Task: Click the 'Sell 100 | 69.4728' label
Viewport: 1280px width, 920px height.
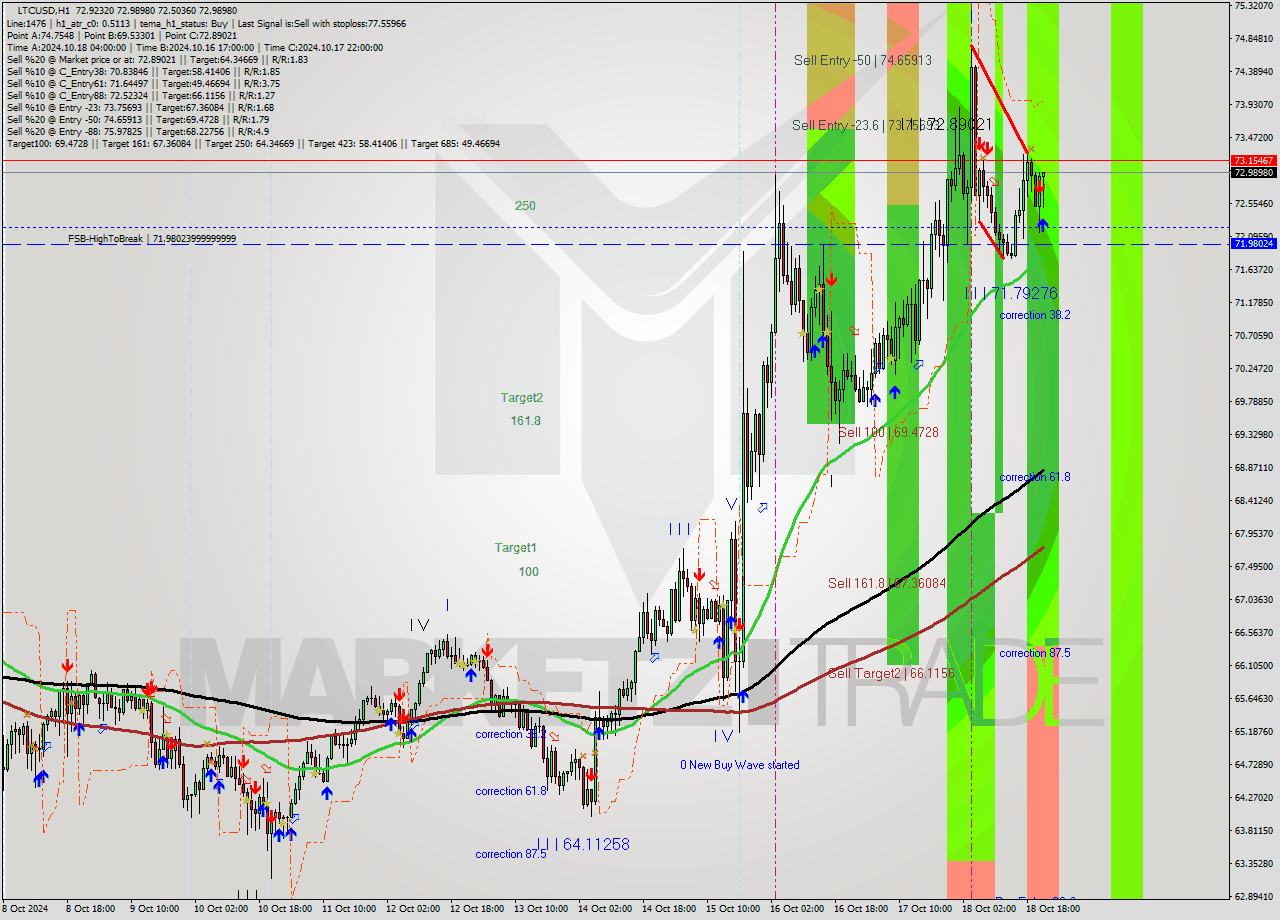Action: 888,432
